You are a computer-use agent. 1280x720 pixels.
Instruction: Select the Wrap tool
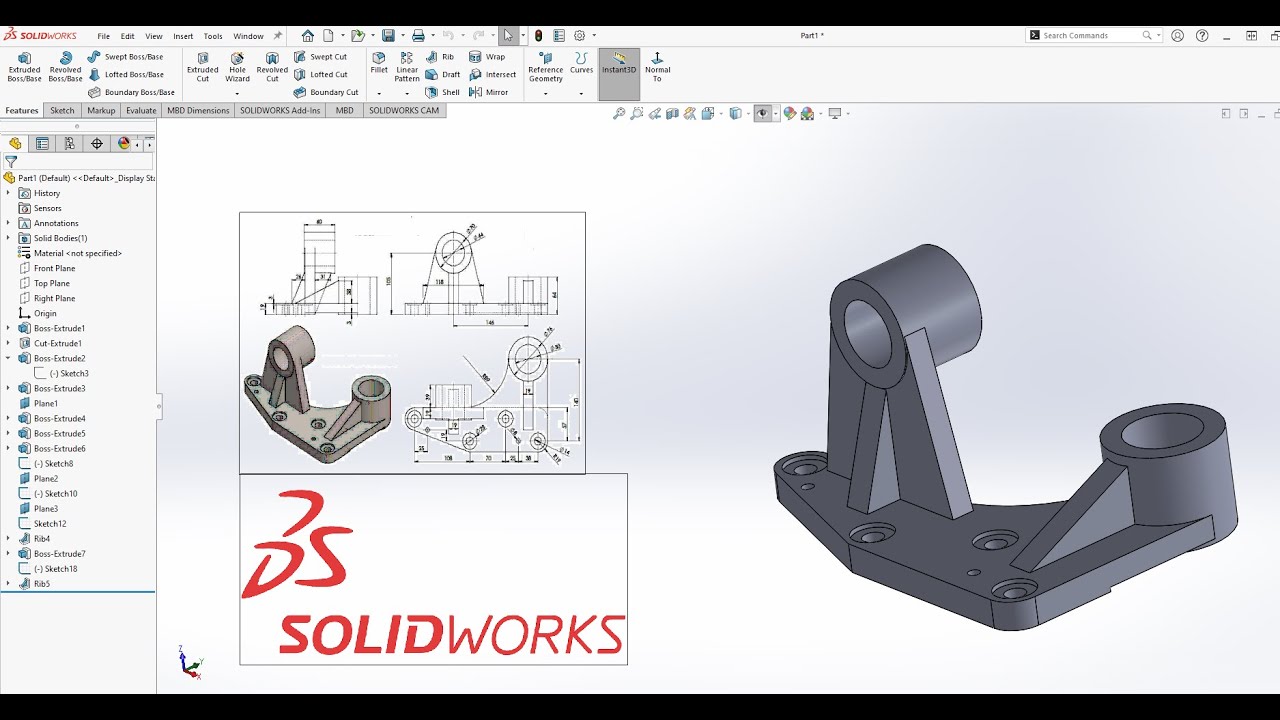pos(487,57)
